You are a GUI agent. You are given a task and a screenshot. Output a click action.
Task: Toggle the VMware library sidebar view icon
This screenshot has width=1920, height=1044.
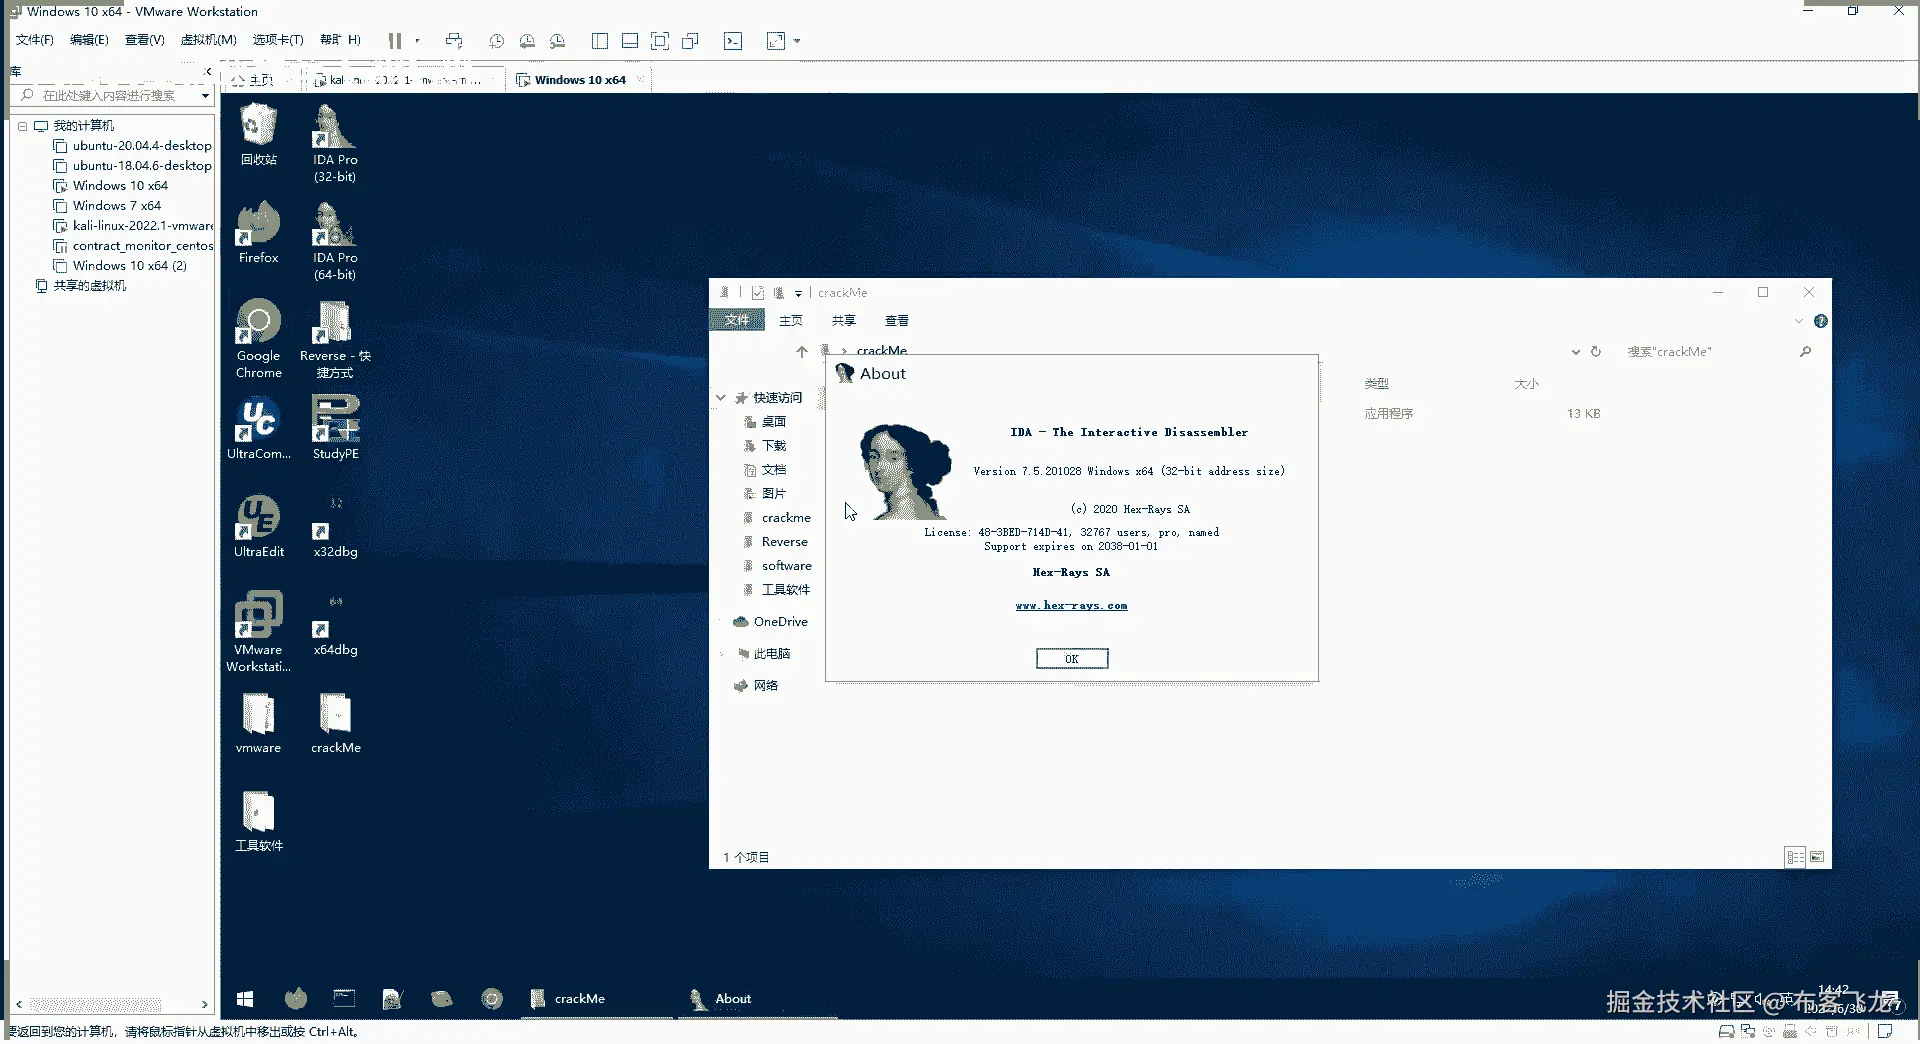600,41
